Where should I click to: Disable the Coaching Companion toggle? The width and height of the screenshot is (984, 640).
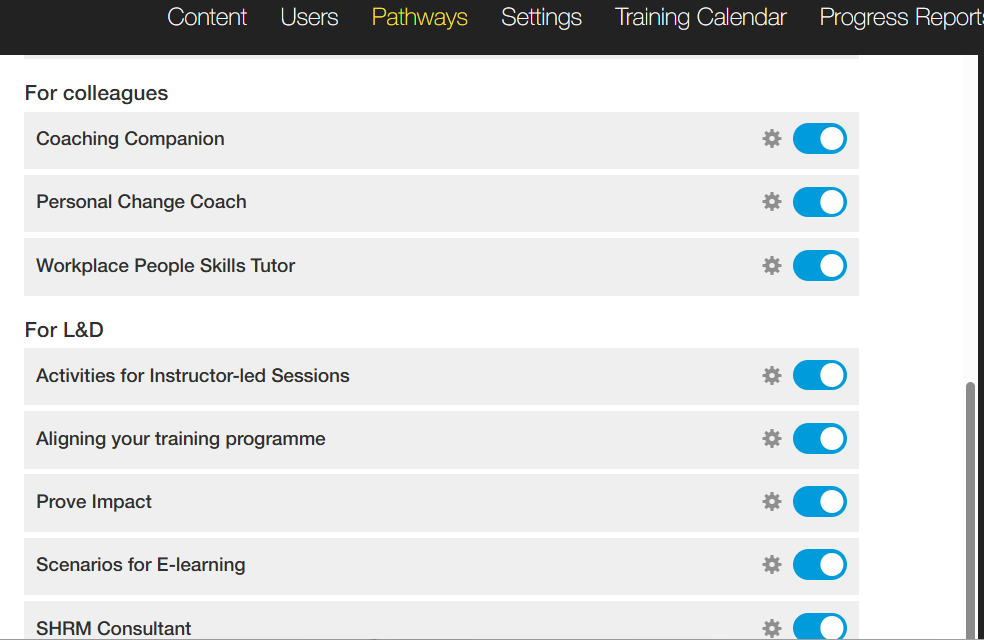820,139
